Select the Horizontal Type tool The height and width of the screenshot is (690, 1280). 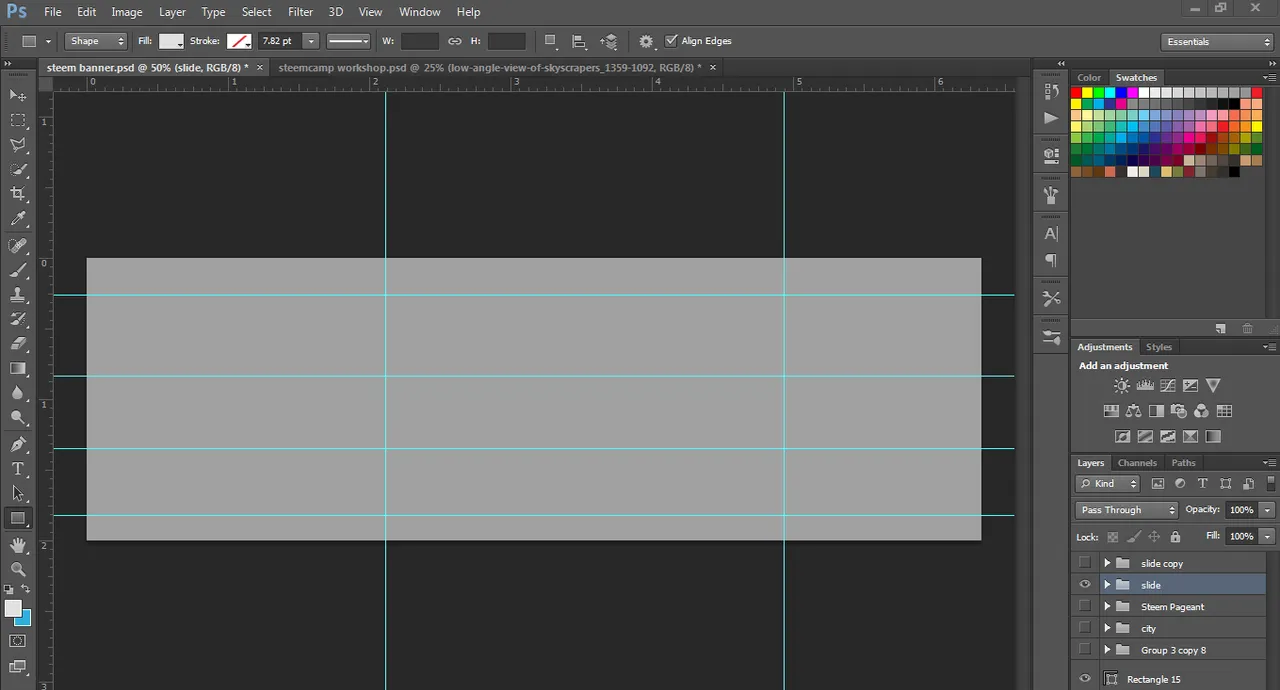(18, 469)
